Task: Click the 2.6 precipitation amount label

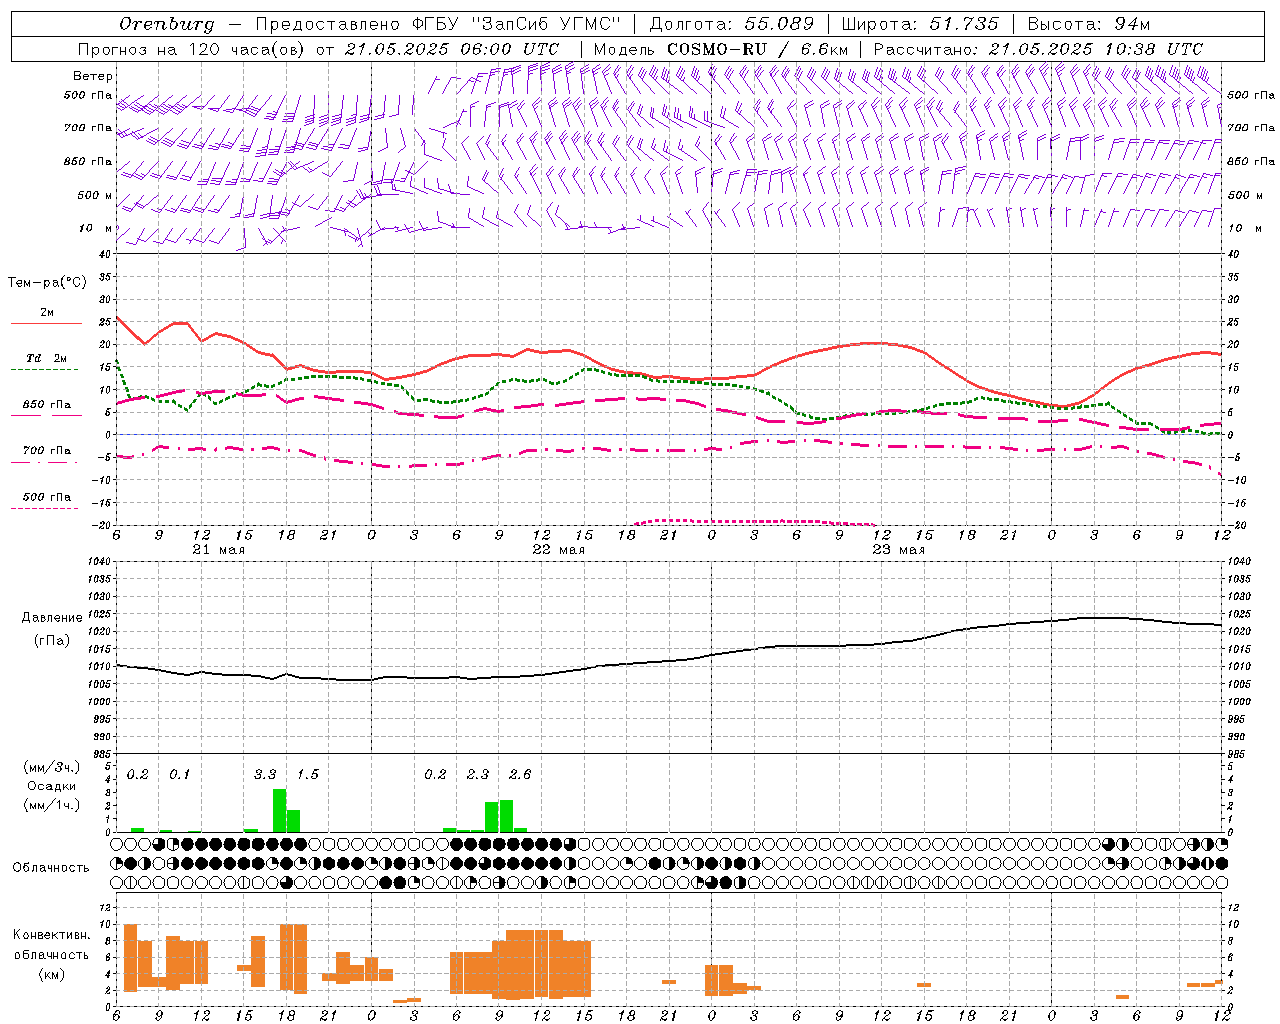Action: 520,775
